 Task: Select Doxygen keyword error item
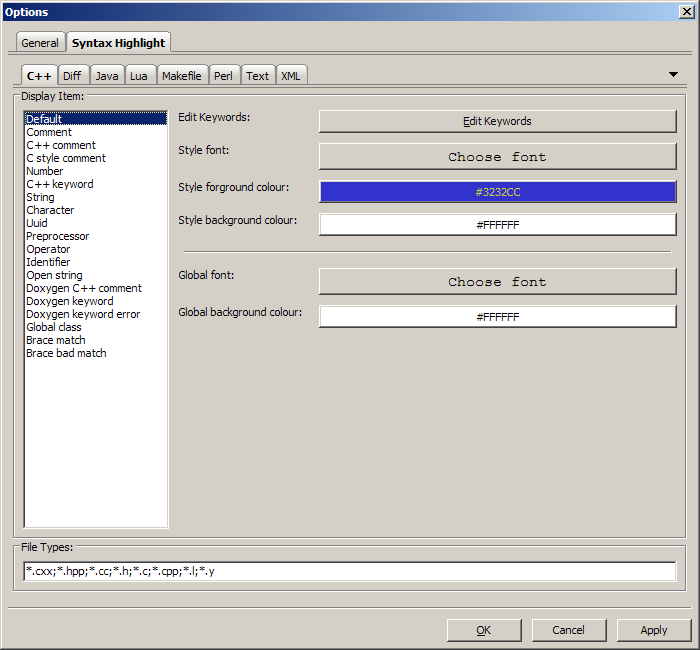pos(83,314)
